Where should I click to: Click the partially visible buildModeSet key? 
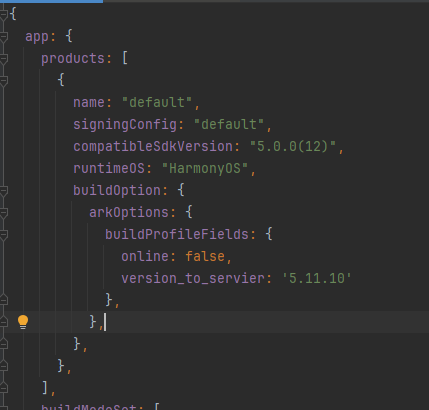tap(89, 407)
